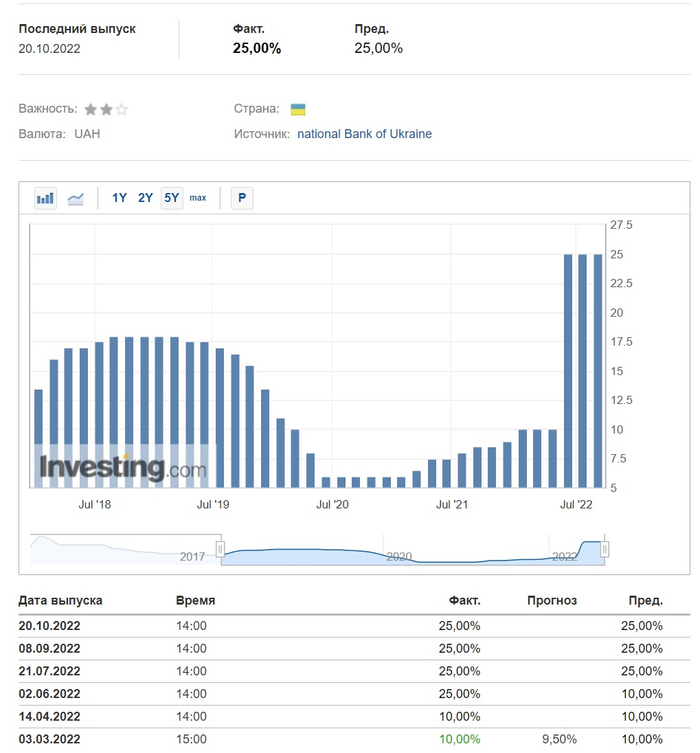
Task: Click the first importance star
Action: [x=90, y=109]
